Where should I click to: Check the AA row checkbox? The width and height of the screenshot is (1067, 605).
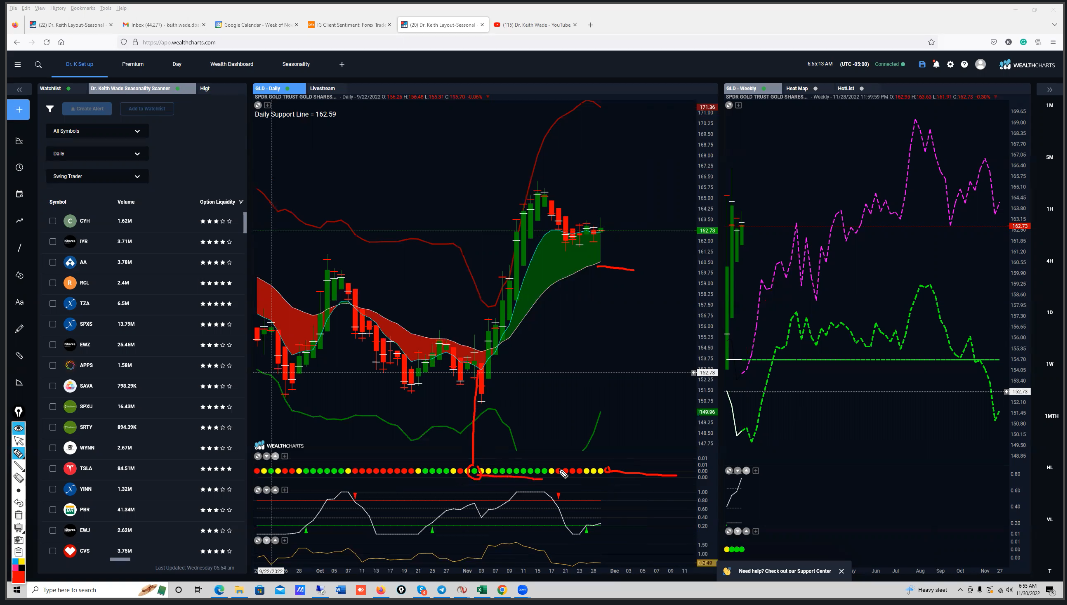click(x=52, y=262)
